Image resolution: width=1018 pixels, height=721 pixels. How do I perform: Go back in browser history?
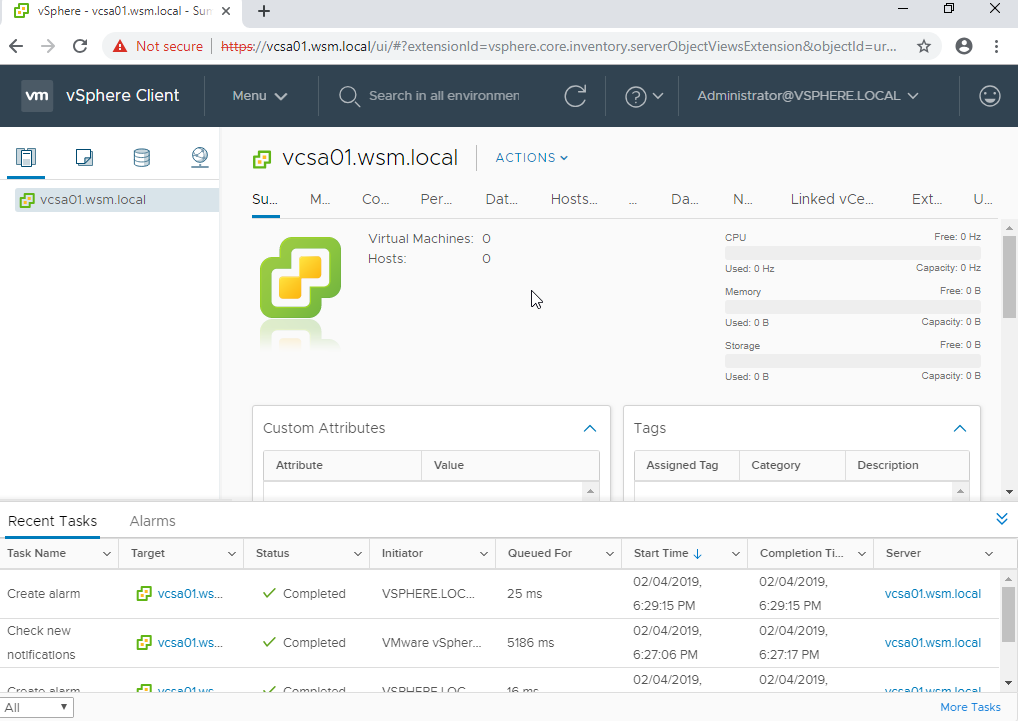pos(16,46)
